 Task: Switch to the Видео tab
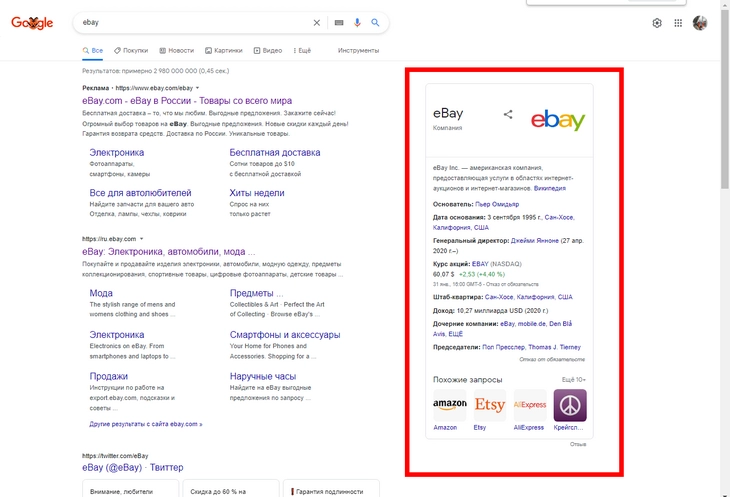click(268, 50)
